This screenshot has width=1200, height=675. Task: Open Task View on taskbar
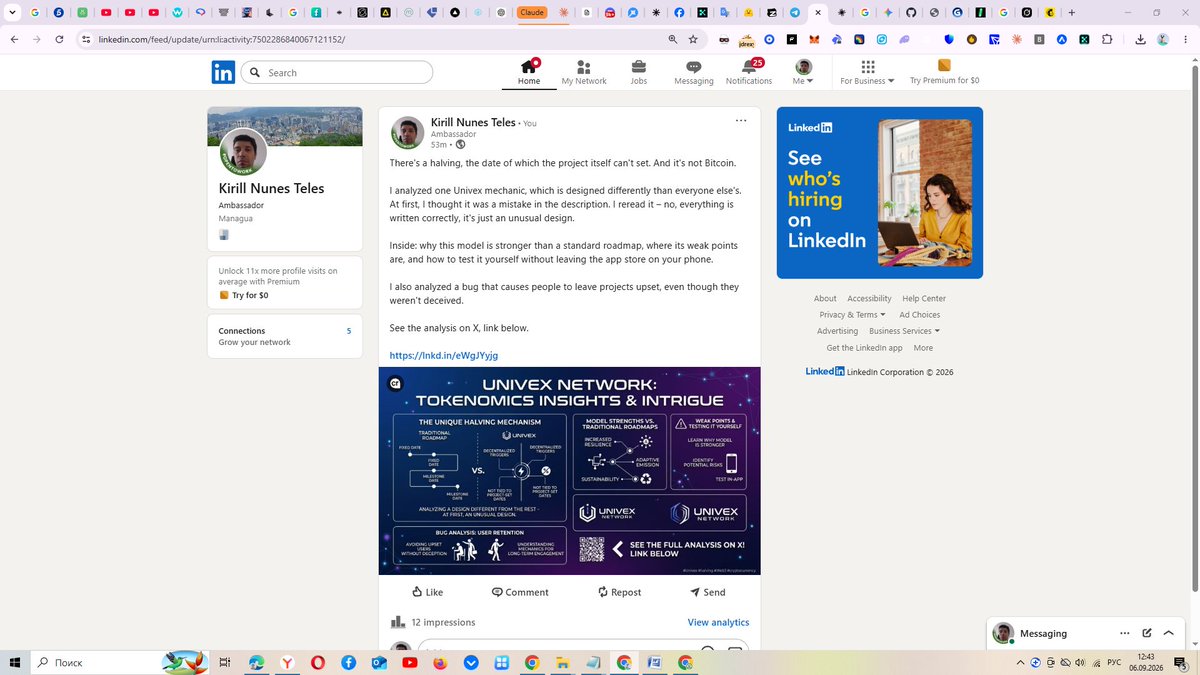pyautogui.click(x=225, y=662)
